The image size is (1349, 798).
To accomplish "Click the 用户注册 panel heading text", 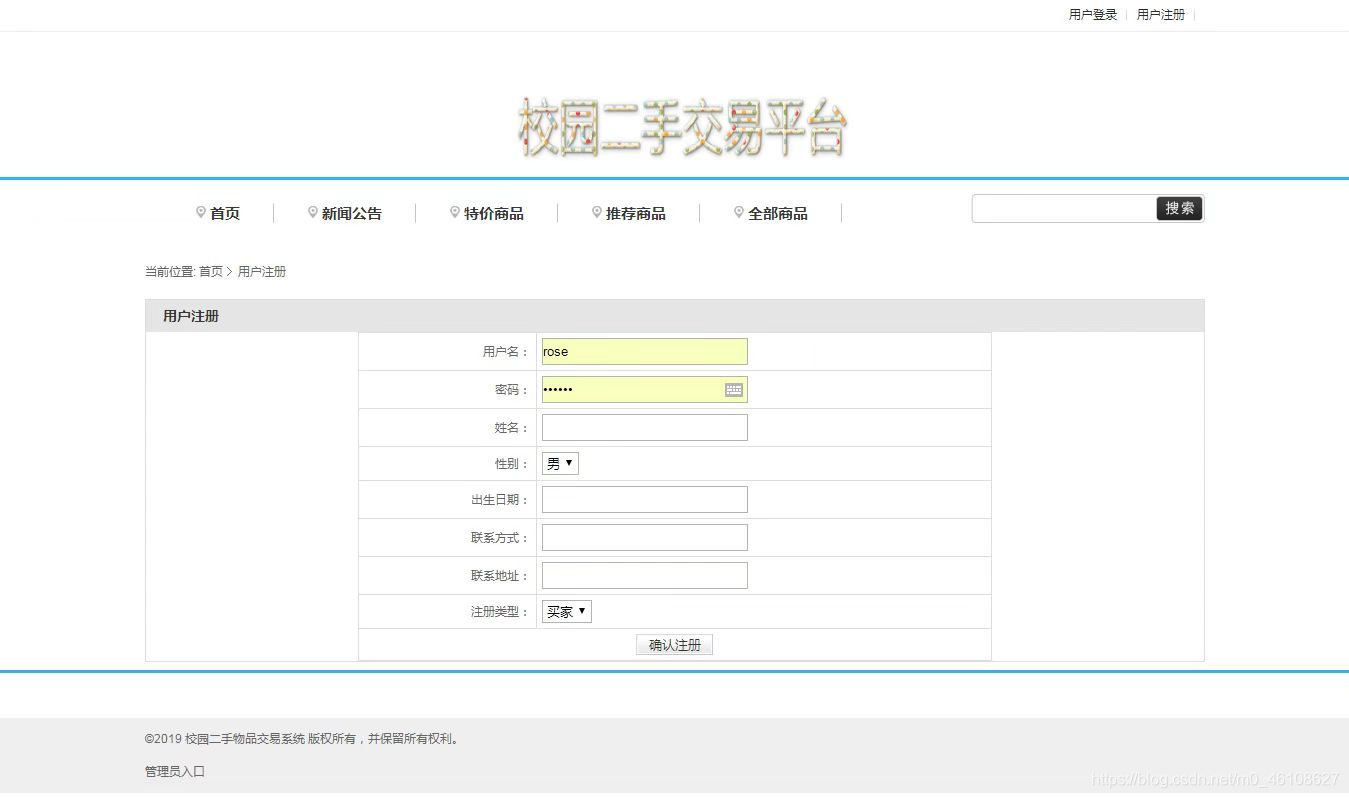I will tap(191, 316).
